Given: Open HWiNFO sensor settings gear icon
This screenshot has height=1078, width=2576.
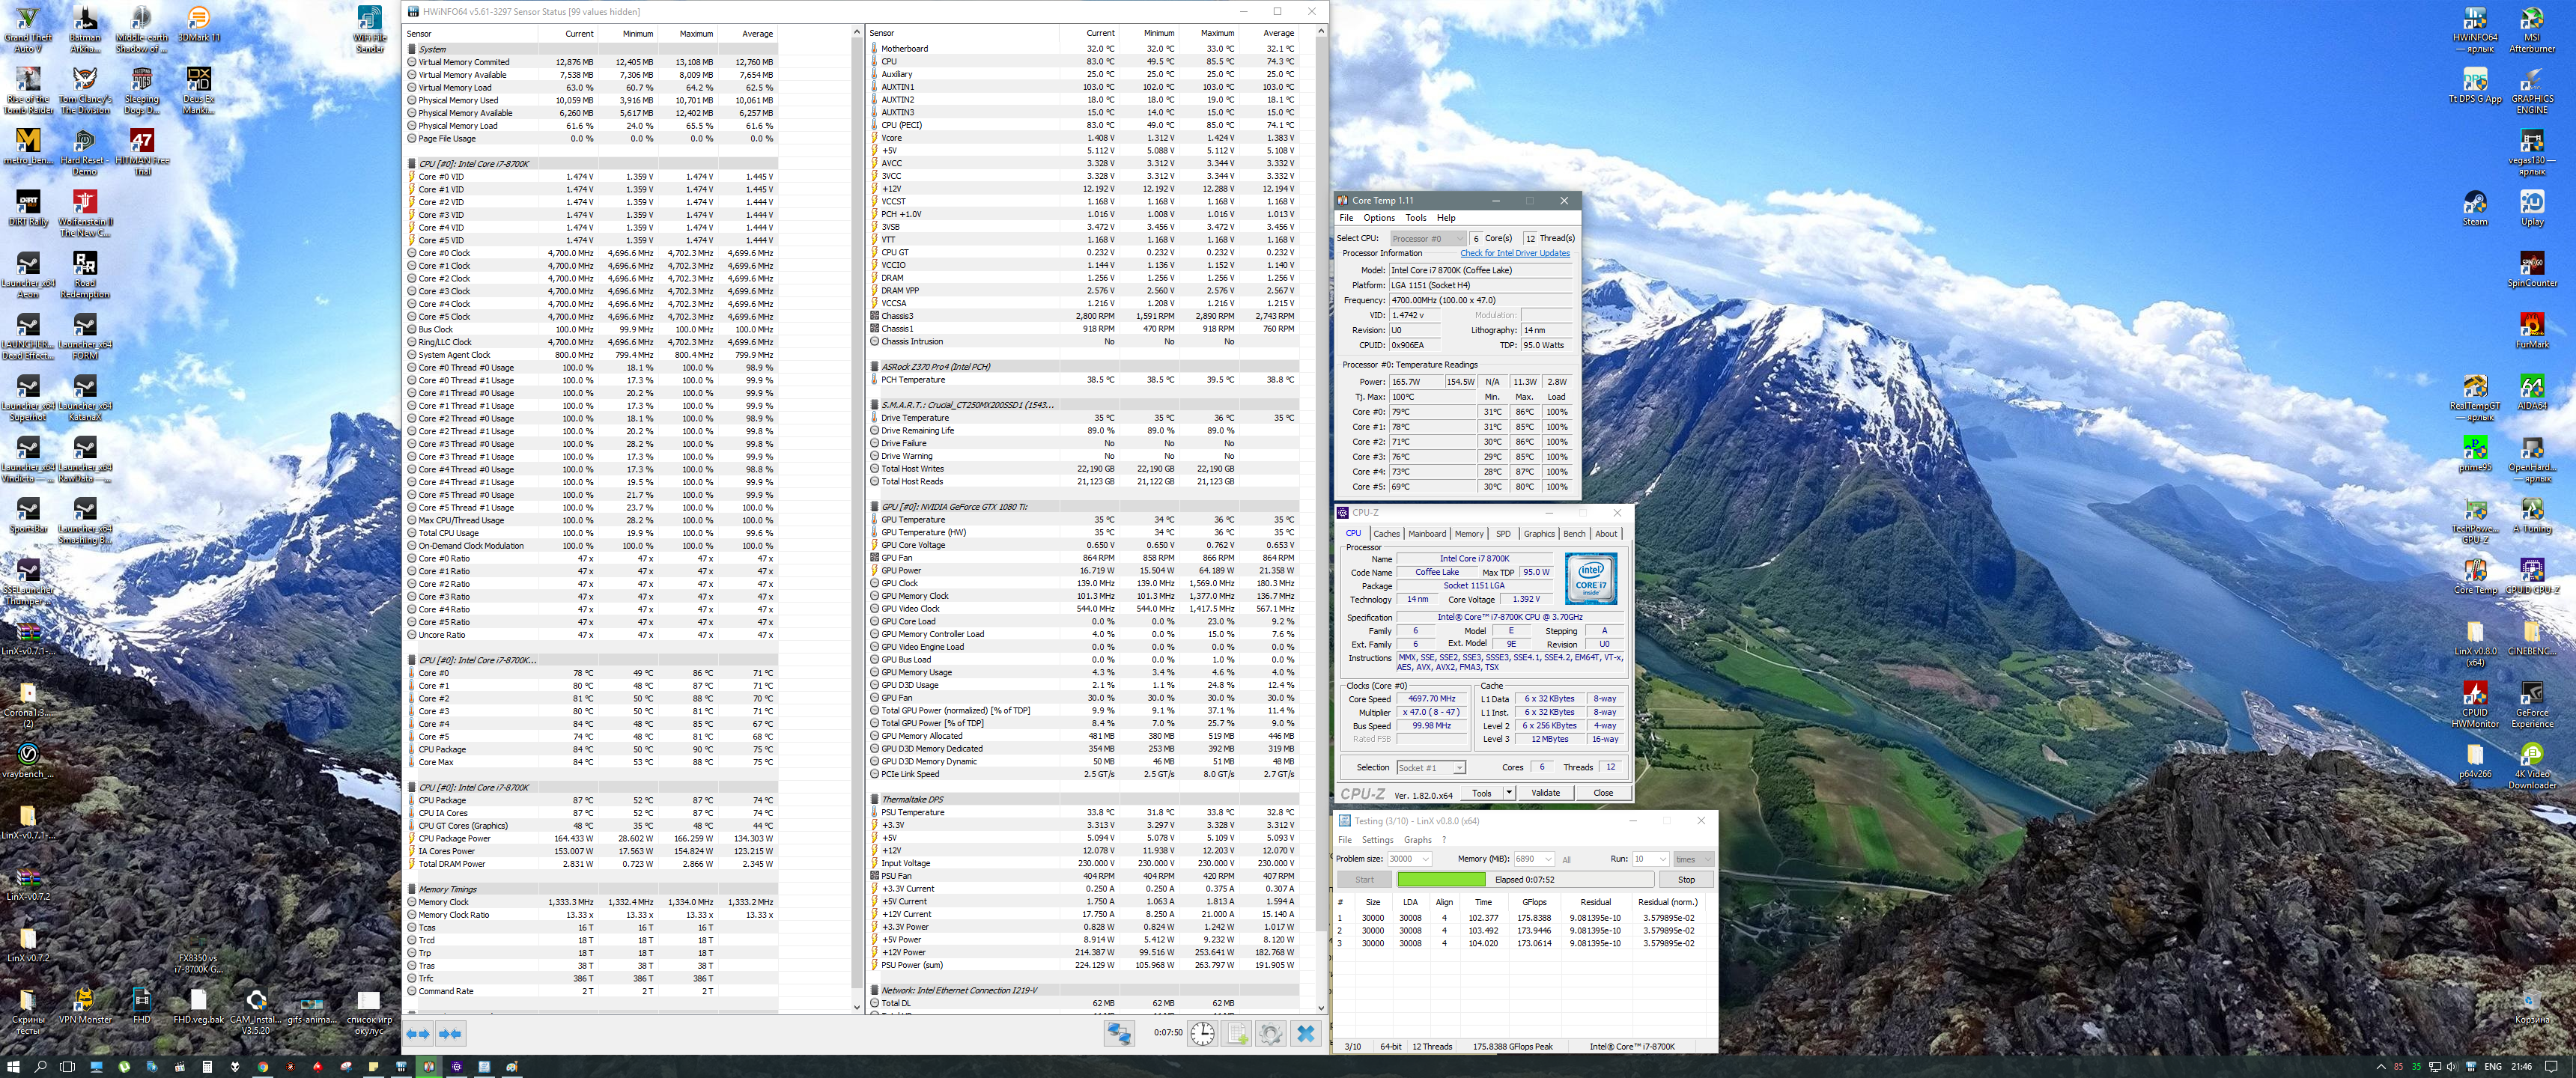Looking at the screenshot, I should 1270,1034.
